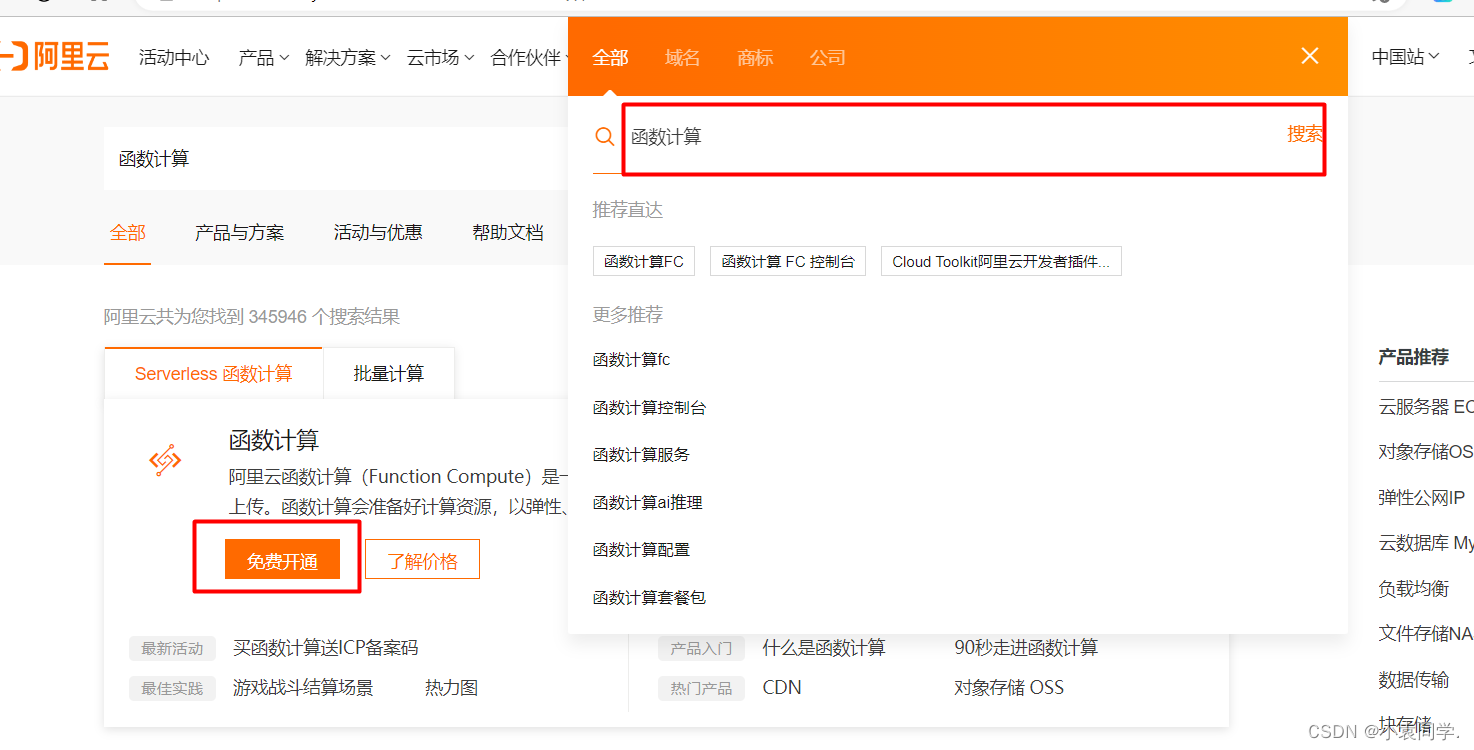This screenshot has height=750, width=1474.
Task: Click the Function Compute product icon
Action: pos(165,459)
